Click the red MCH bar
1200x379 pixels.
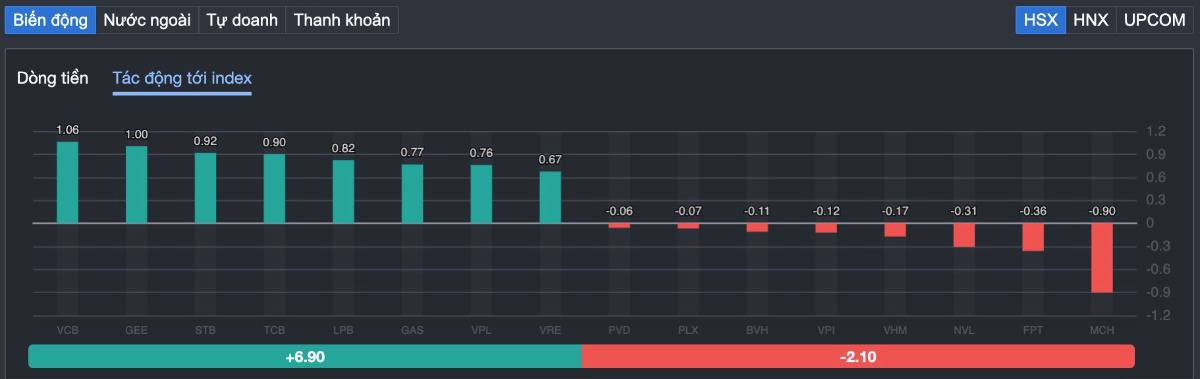coord(1102,258)
